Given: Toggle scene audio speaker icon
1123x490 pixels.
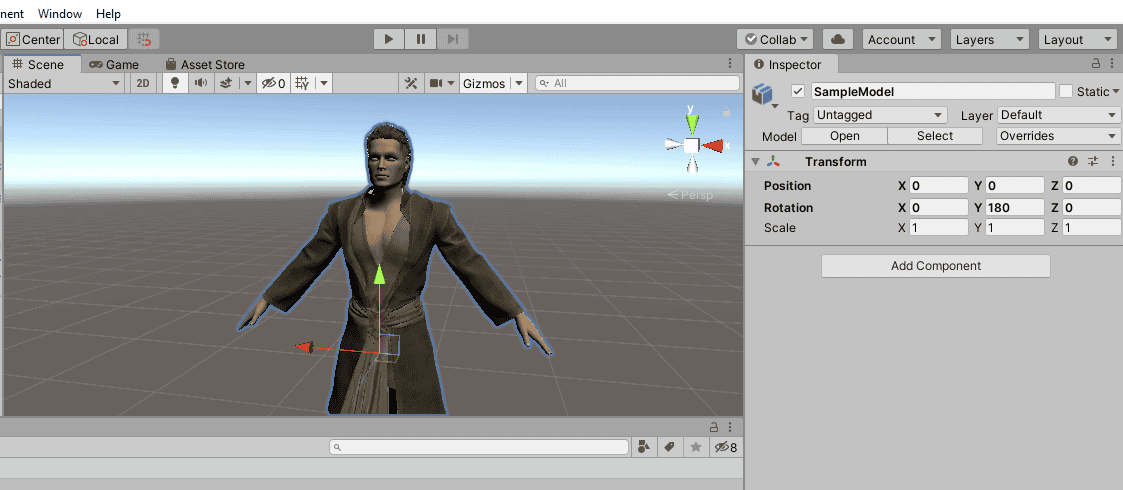Looking at the screenshot, I should coord(201,83).
